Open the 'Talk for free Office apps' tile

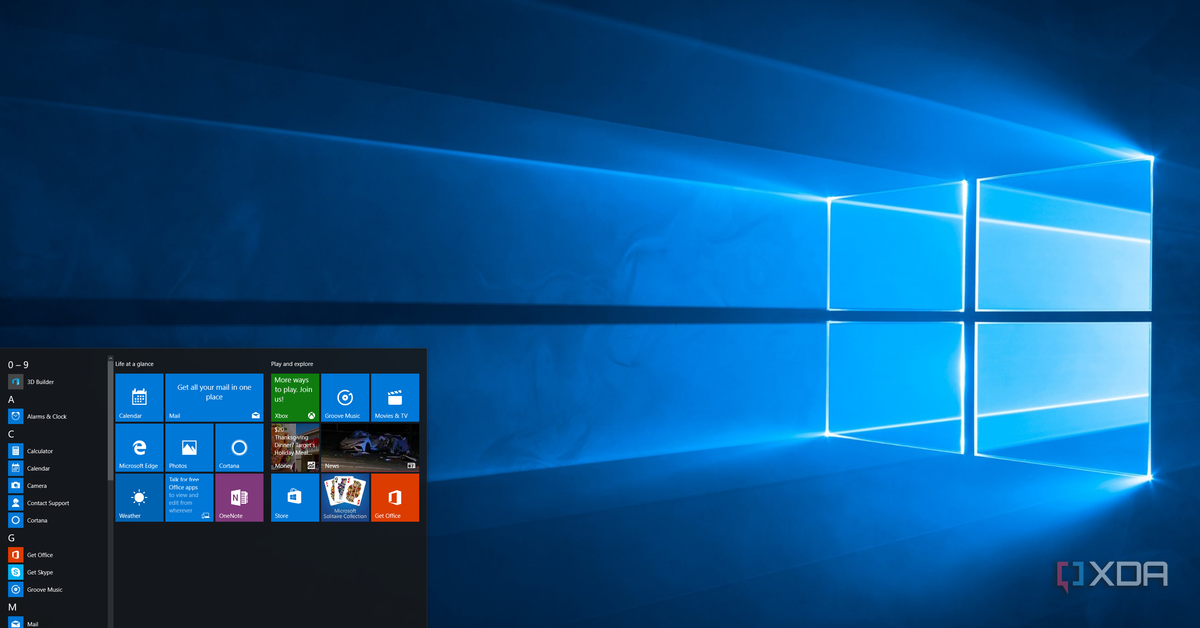189,497
